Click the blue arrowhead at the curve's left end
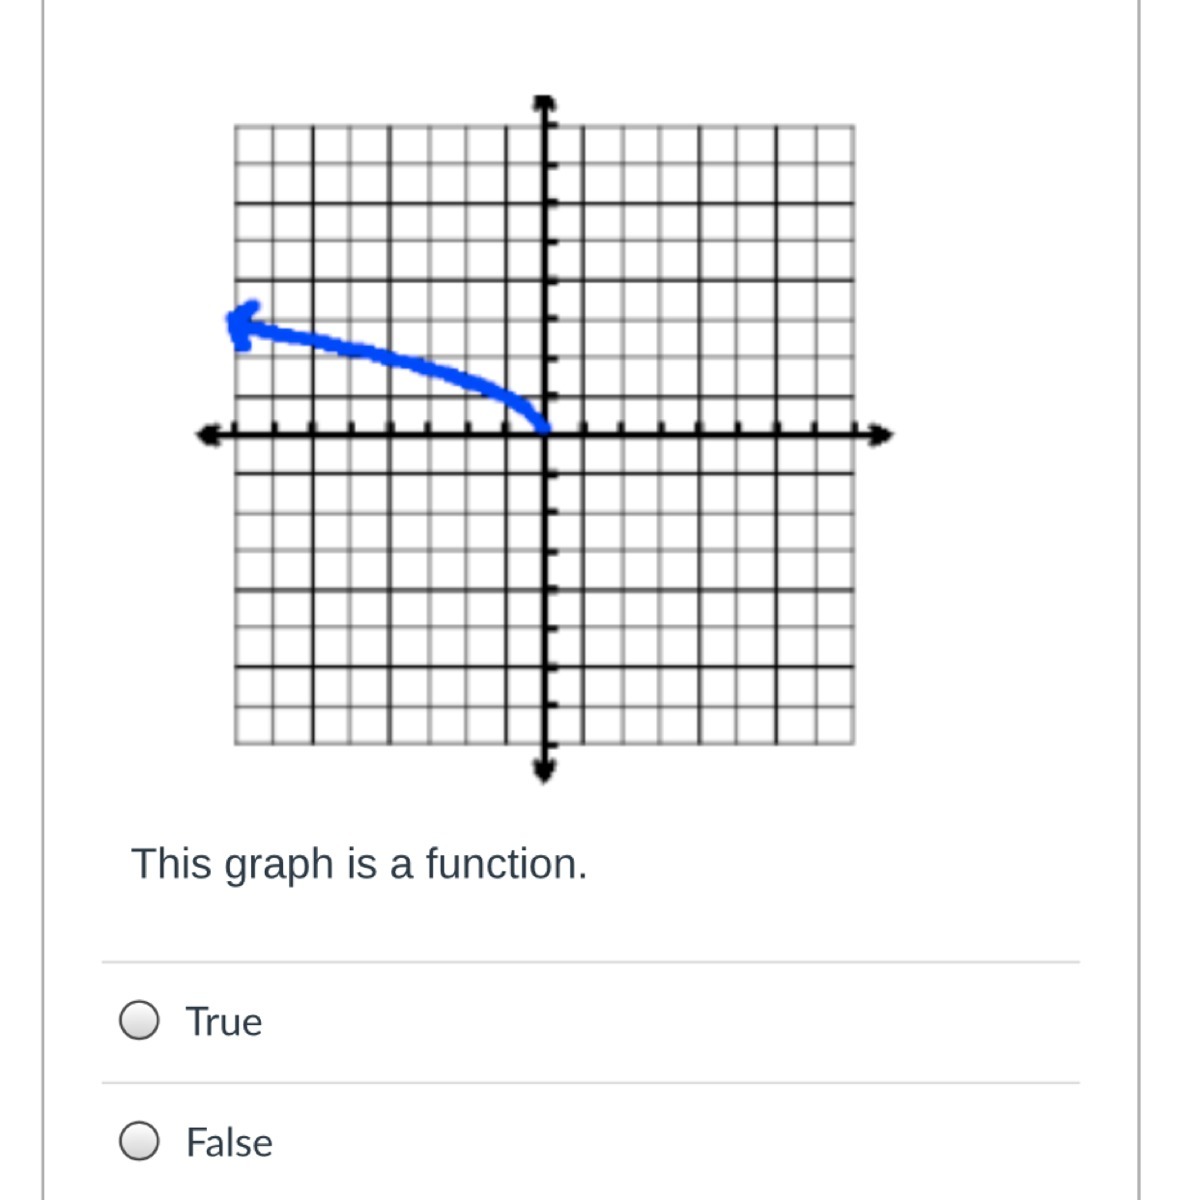Viewport: 1200px width, 1200px height. pyautogui.click(x=242, y=325)
